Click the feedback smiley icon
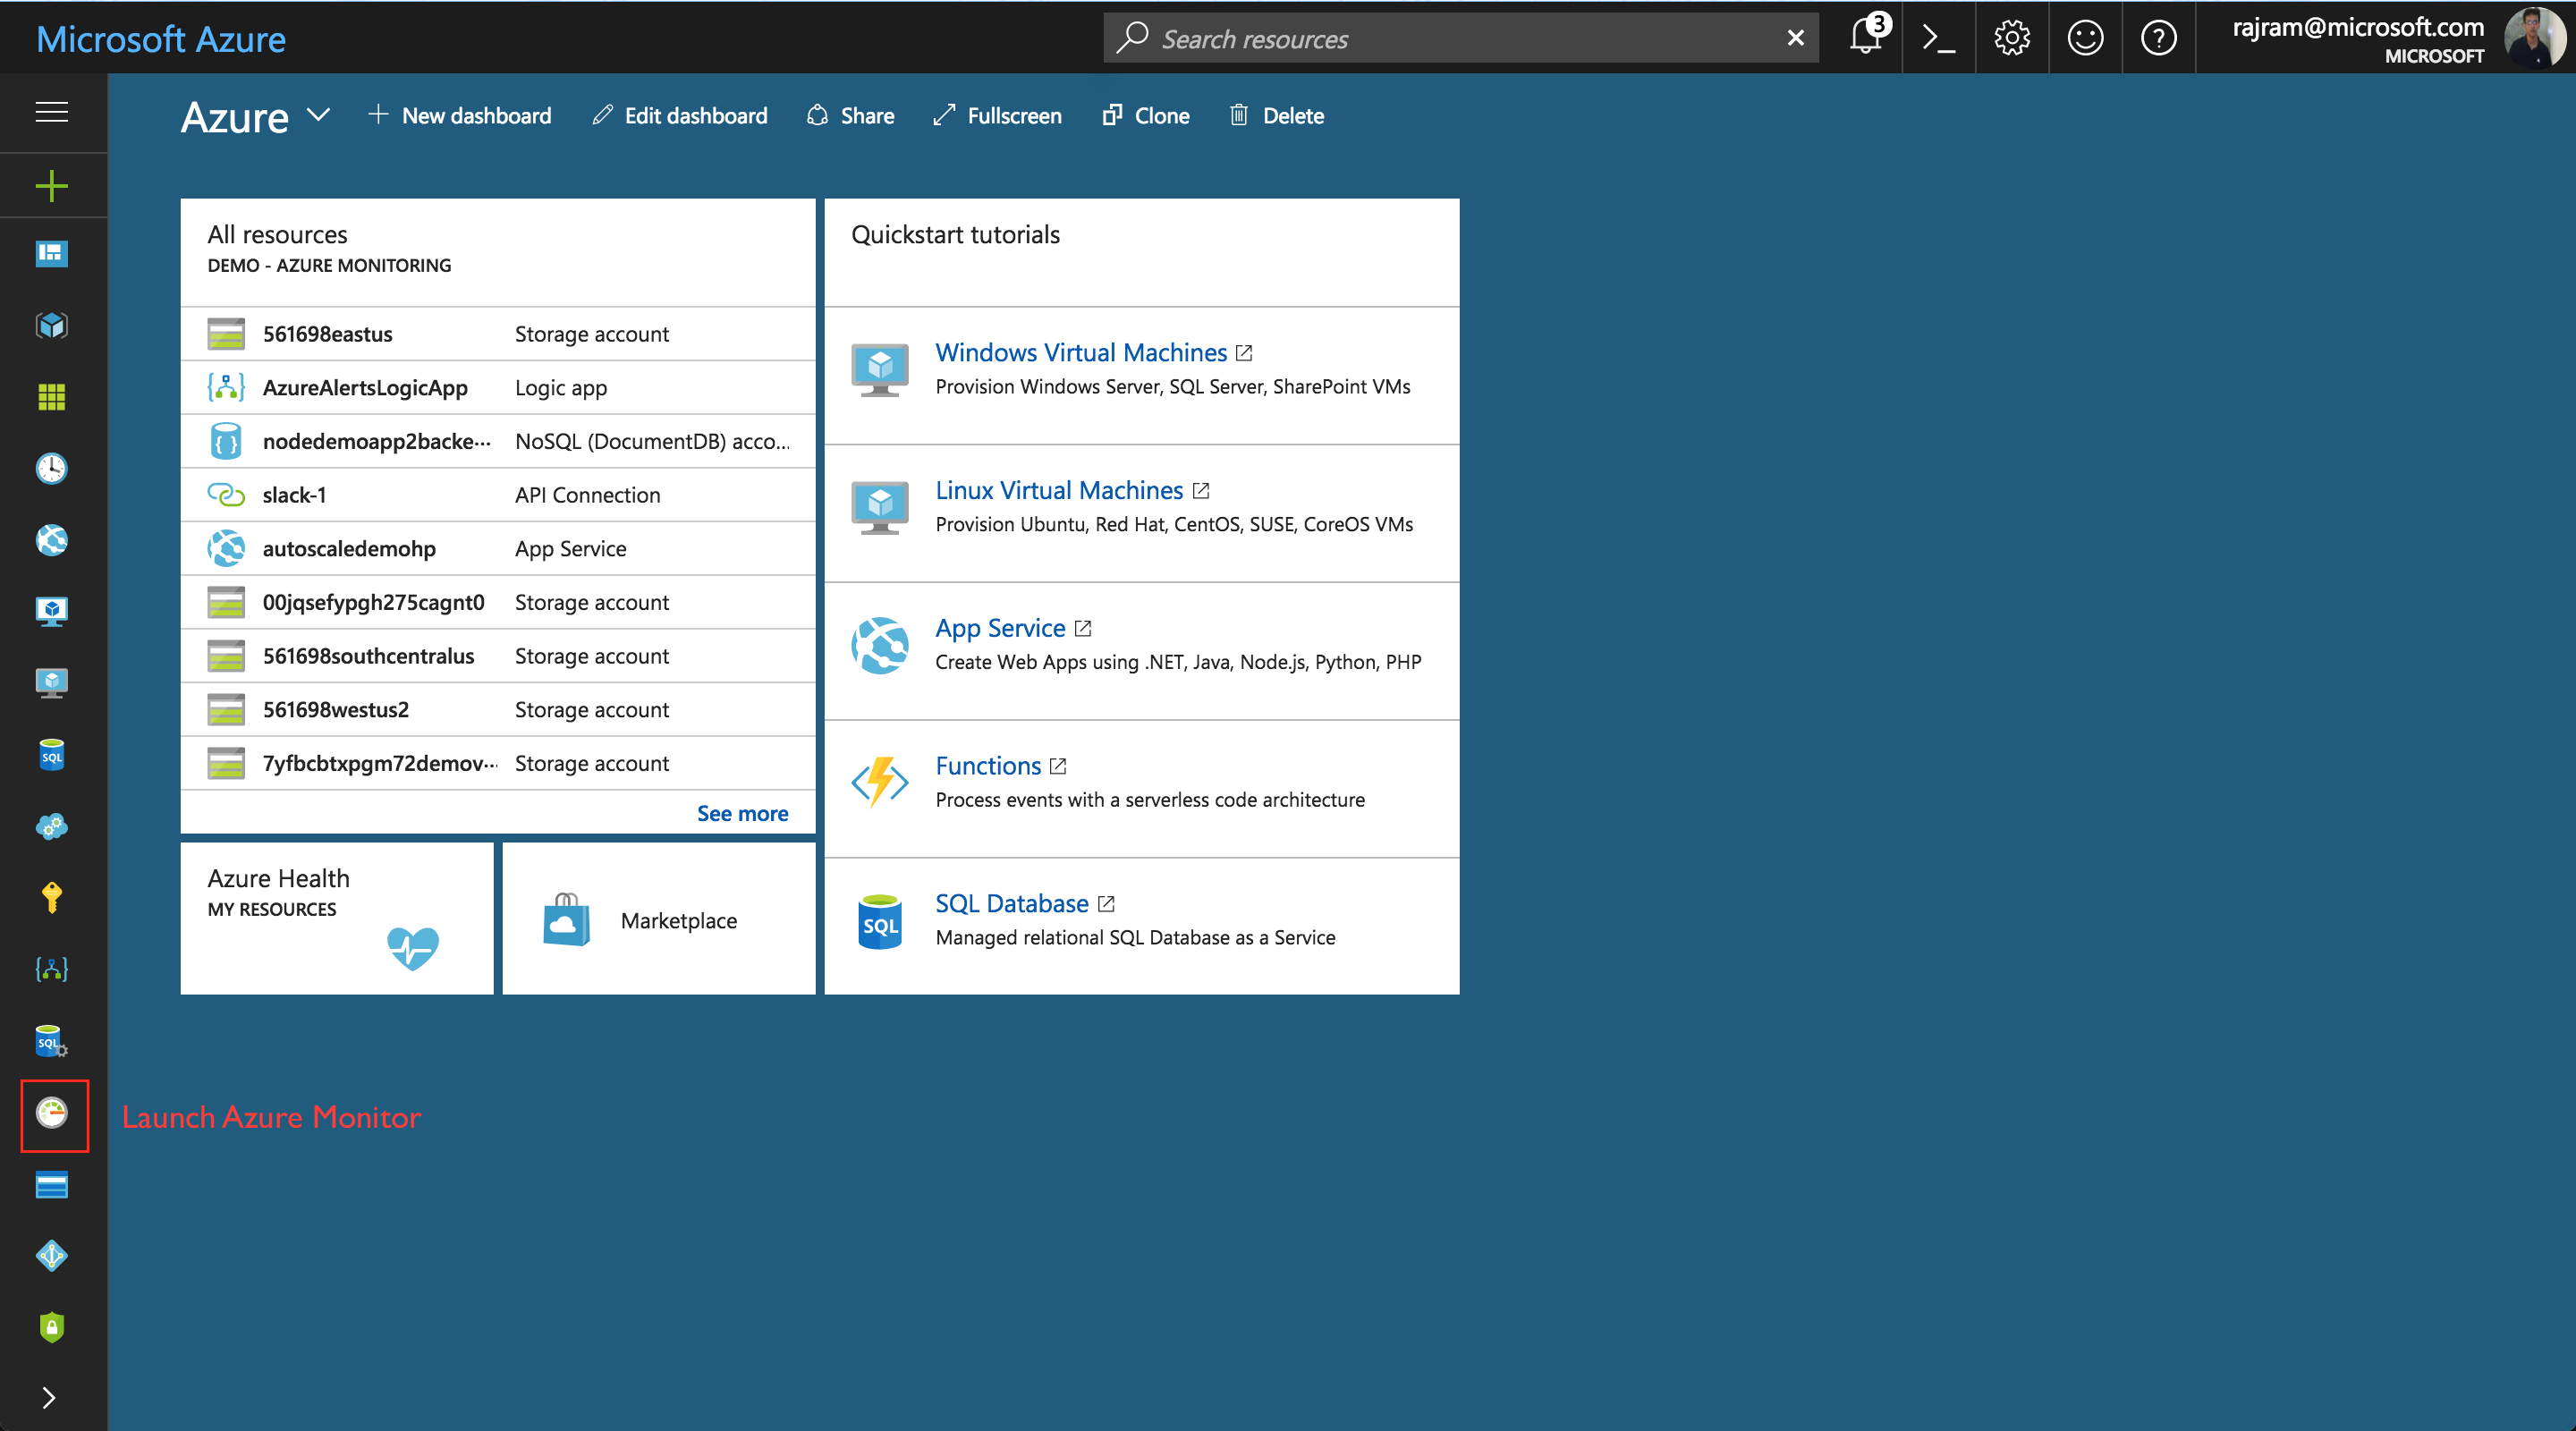This screenshot has height=1431, width=2576. (x=2085, y=38)
